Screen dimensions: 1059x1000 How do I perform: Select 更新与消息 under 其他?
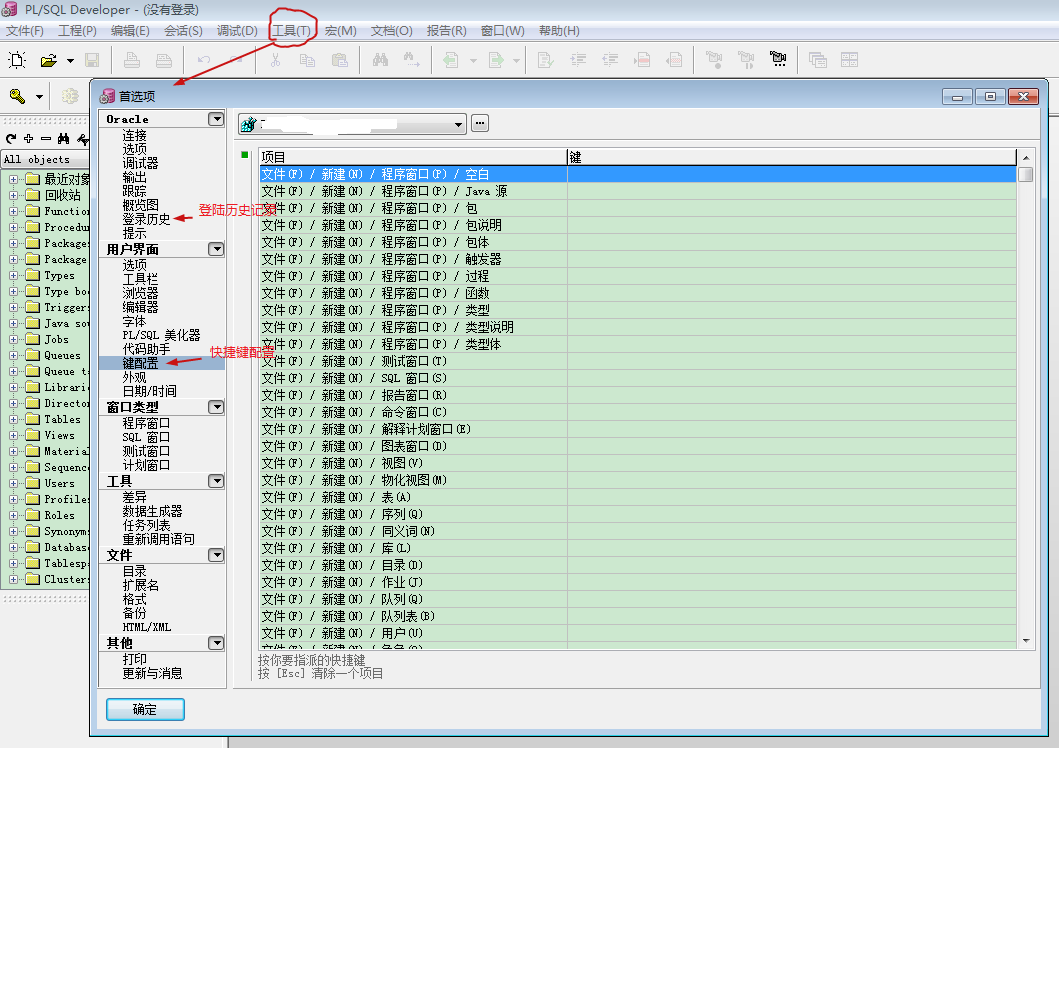[x=152, y=674]
